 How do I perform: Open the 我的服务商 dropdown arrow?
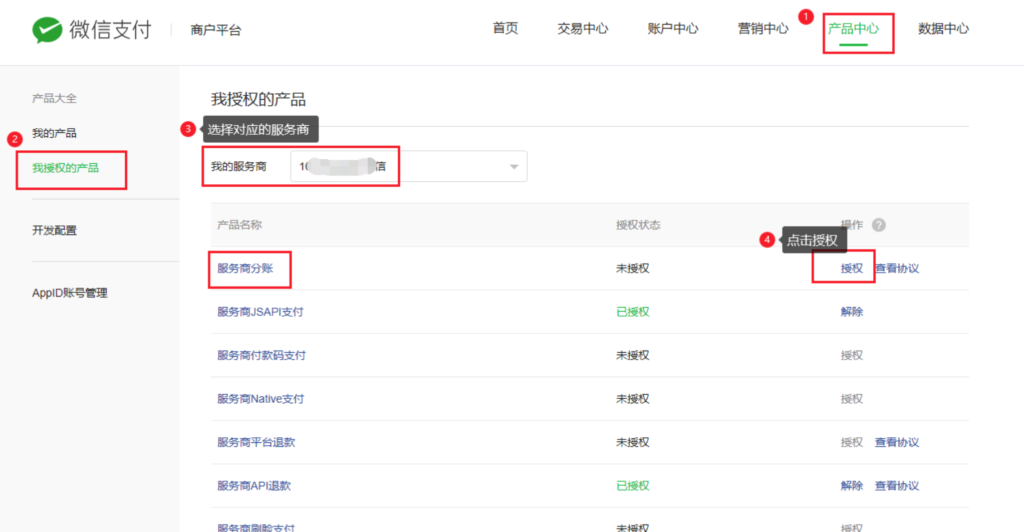(514, 167)
